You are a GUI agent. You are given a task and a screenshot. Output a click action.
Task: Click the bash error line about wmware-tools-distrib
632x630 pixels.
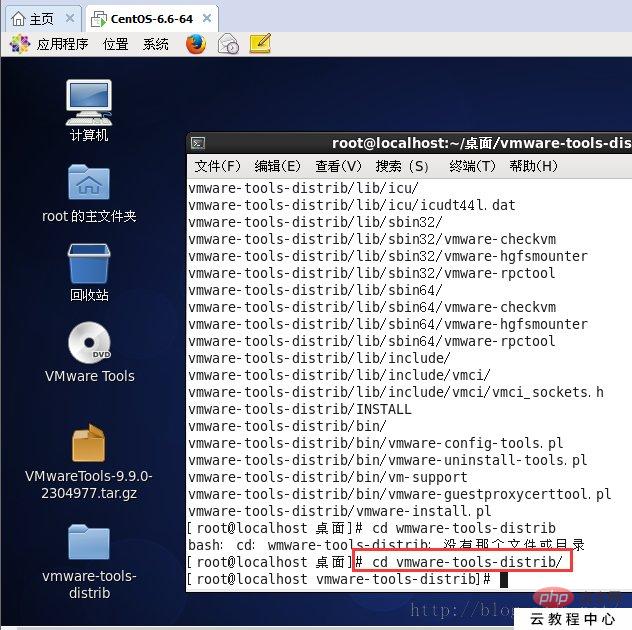[386, 545]
